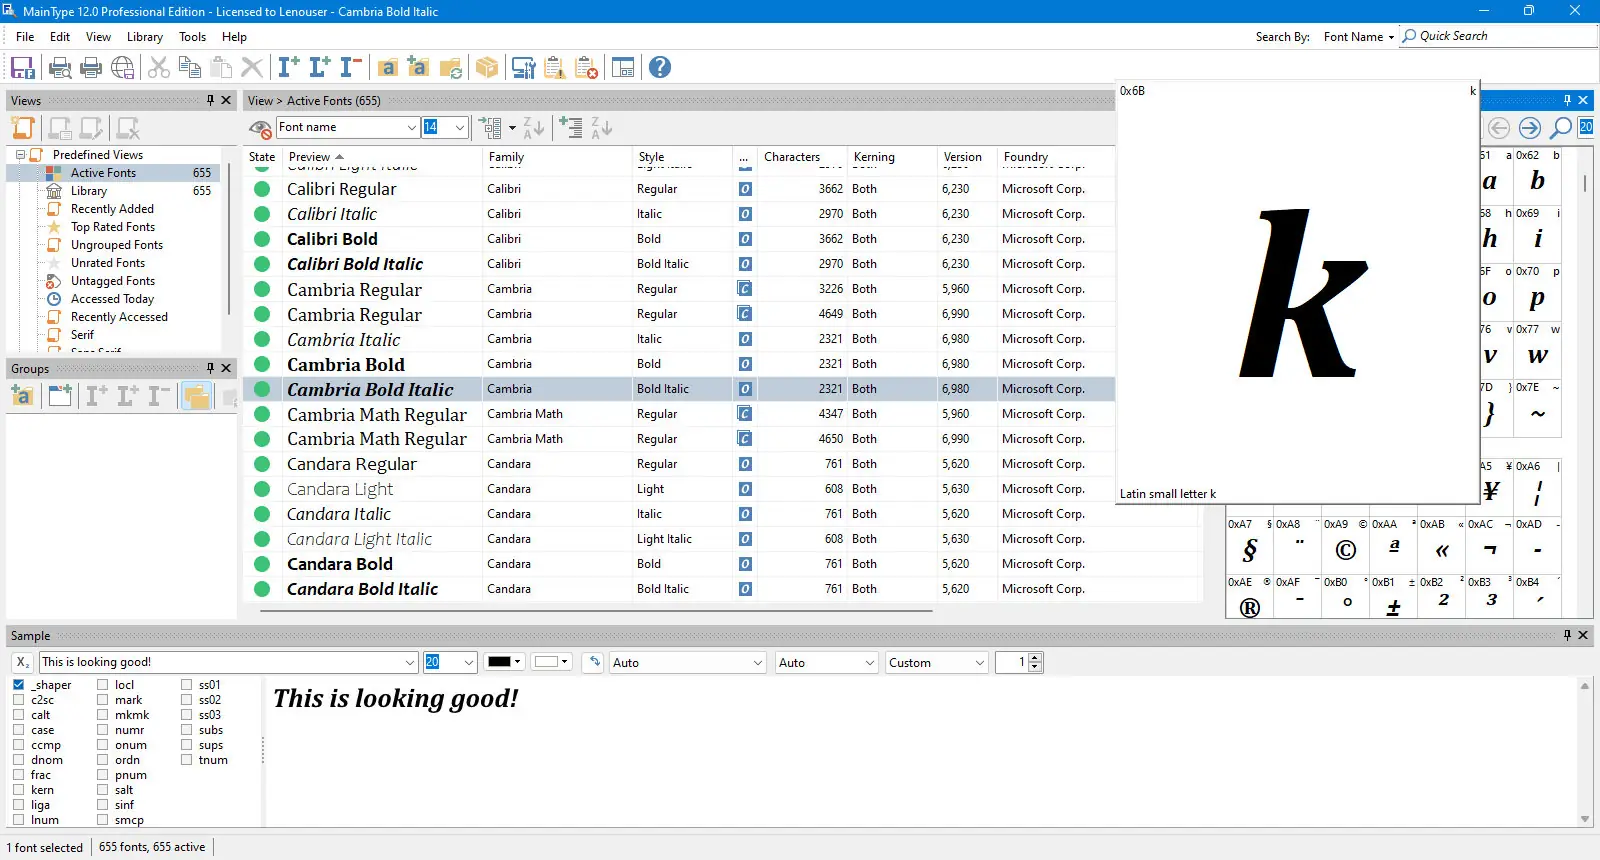Sort by the Characters column header
This screenshot has width=1600, height=860.
802,157
